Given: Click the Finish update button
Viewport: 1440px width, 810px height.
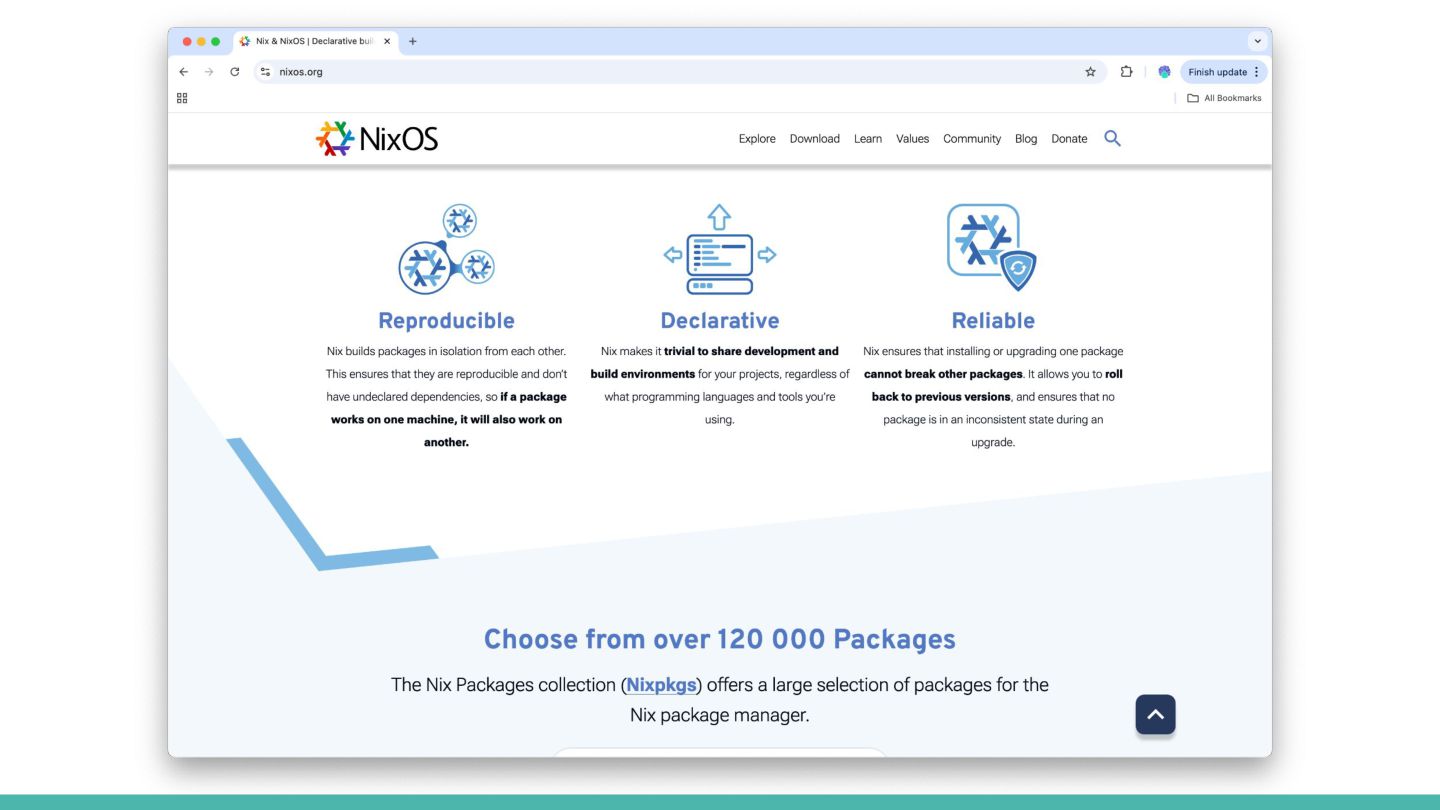Looking at the screenshot, I should (x=1224, y=72).
